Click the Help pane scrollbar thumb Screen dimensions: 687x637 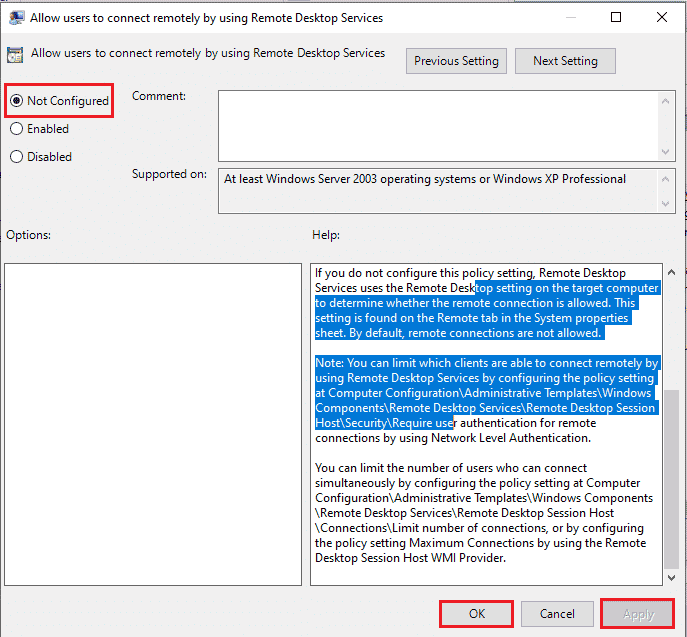click(x=671, y=479)
